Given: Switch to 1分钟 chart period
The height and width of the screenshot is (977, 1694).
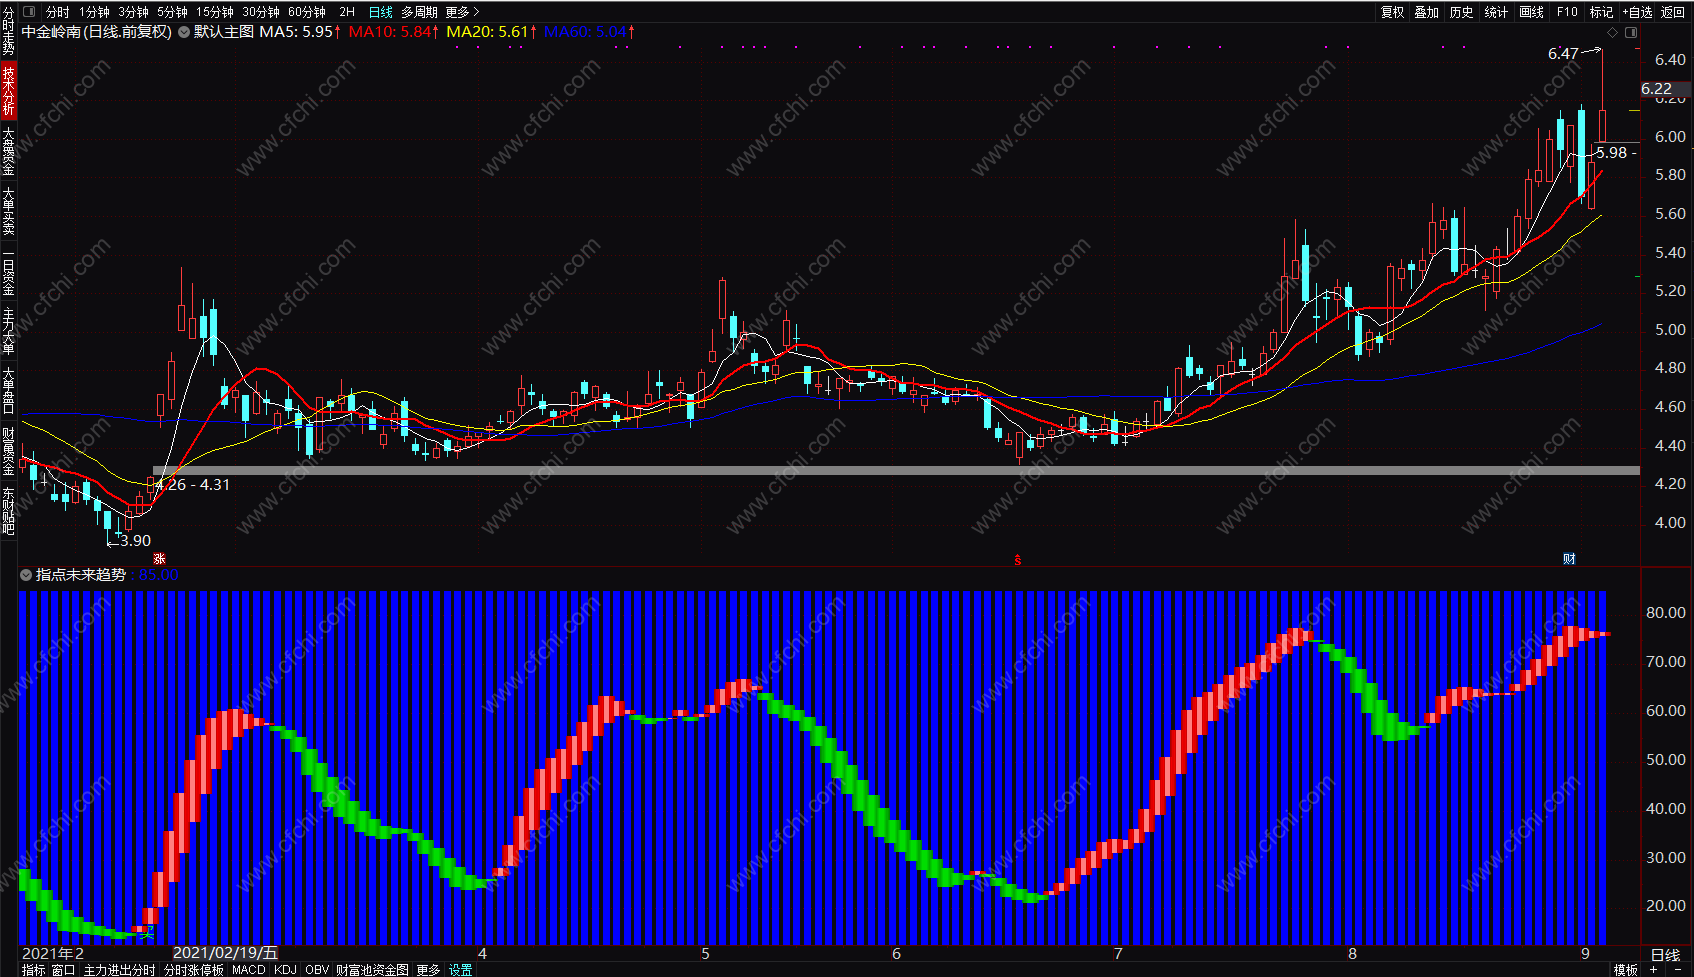Looking at the screenshot, I should coord(95,12).
